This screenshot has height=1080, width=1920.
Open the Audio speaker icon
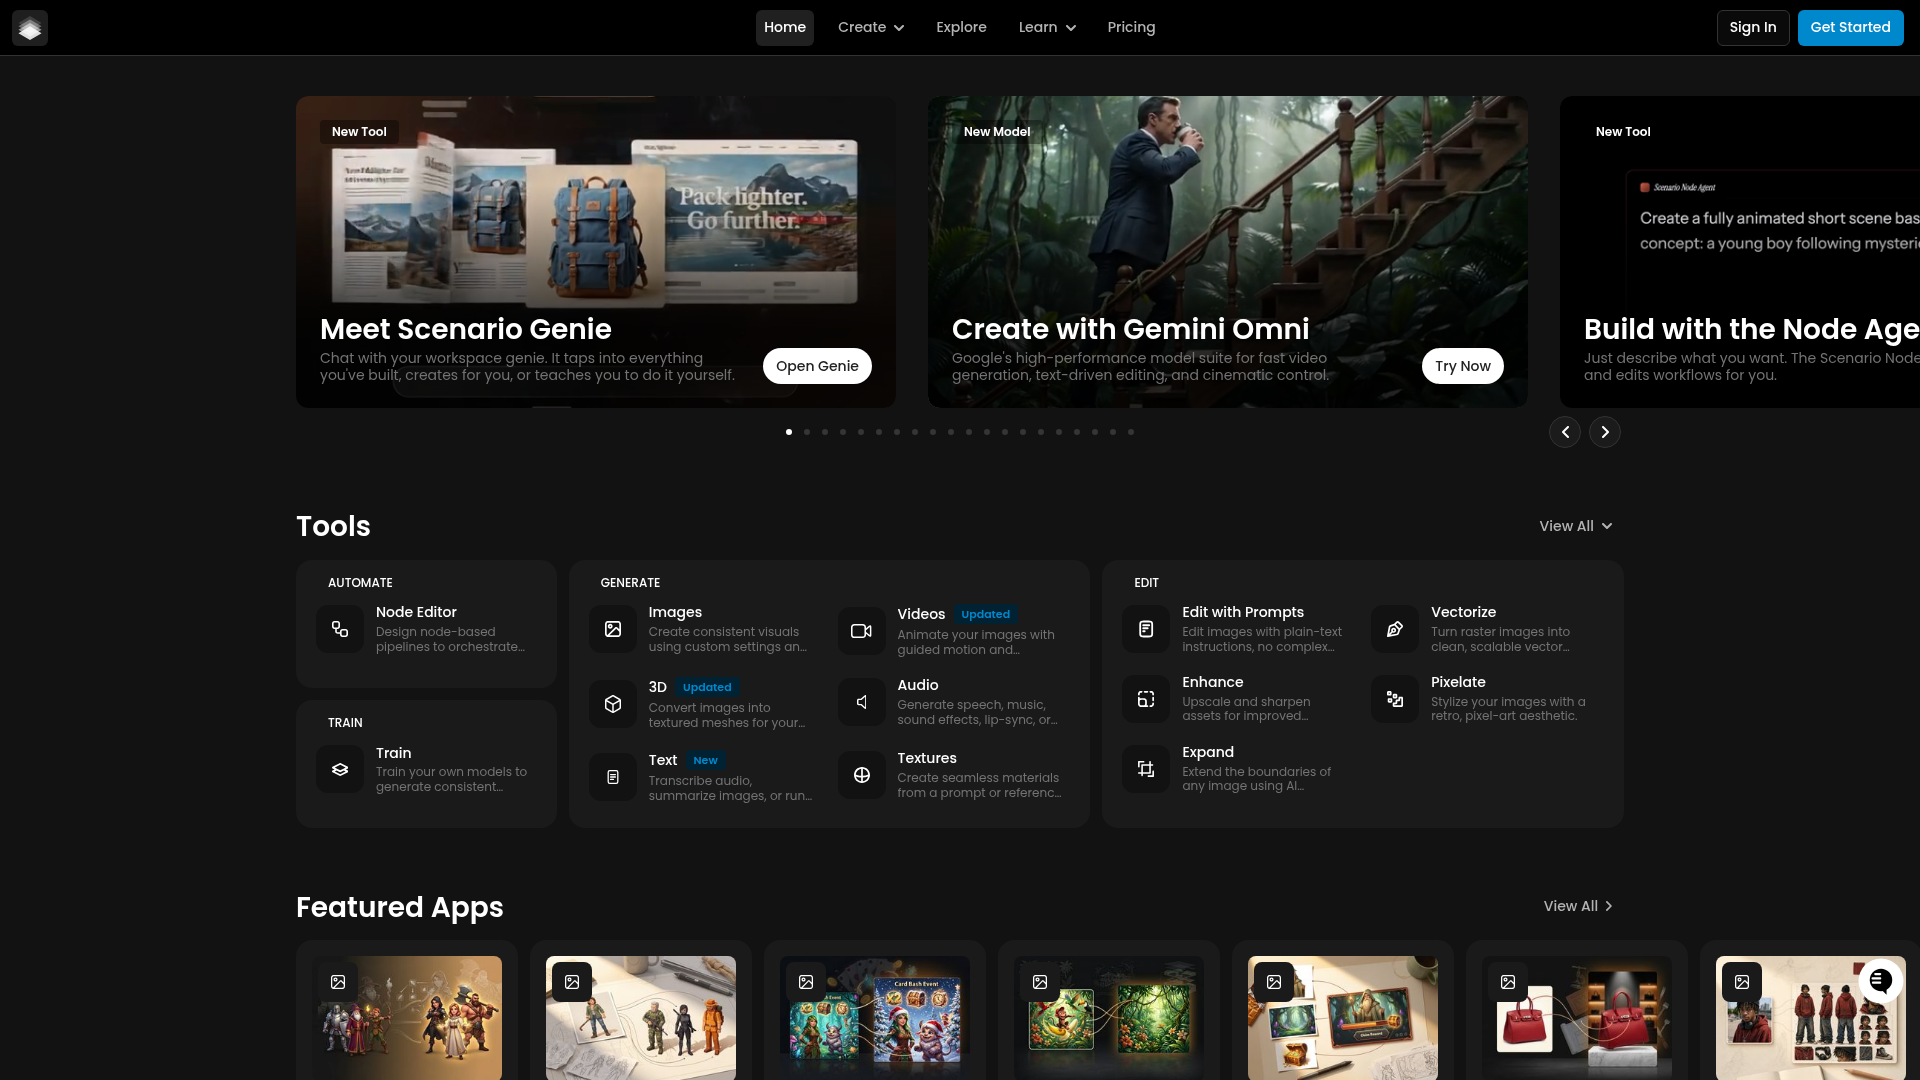click(862, 702)
